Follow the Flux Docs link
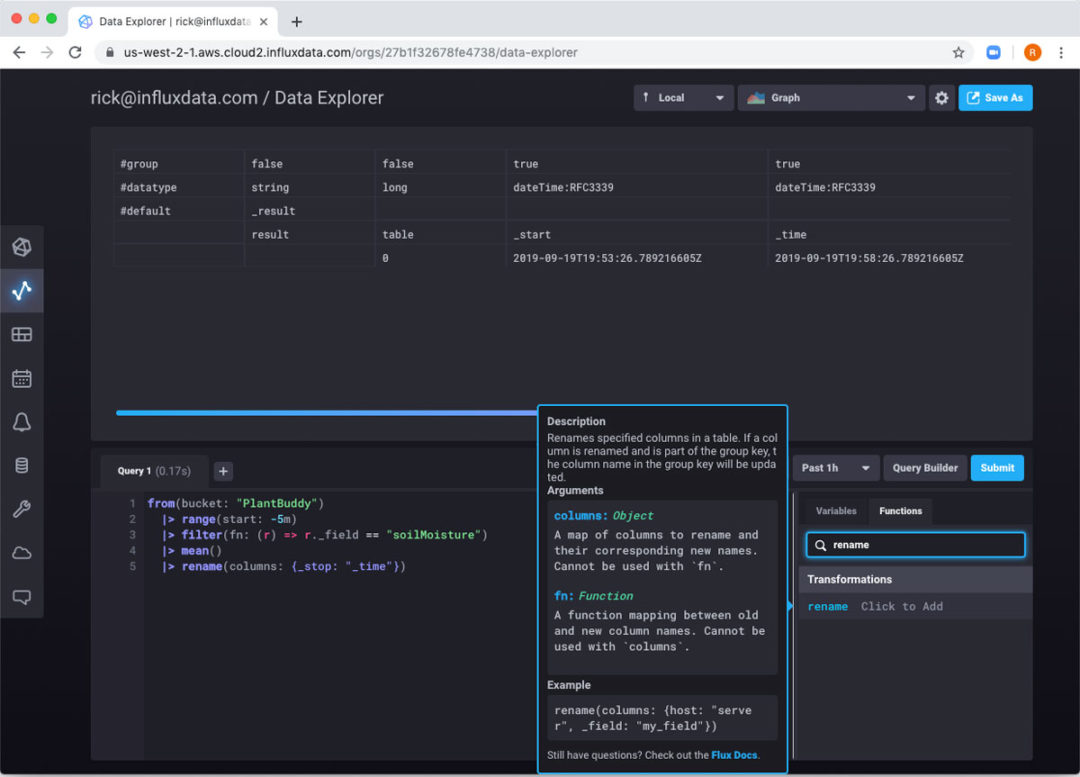Image resolution: width=1080 pixels, height=777 pixels. 734,755
